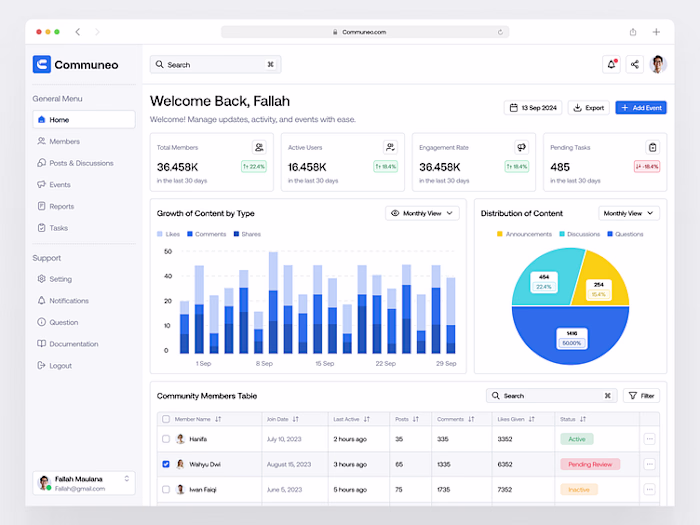Screen dimensions: 700x525
Task: Click members table Search field
Action: click(x=551, y=396)
